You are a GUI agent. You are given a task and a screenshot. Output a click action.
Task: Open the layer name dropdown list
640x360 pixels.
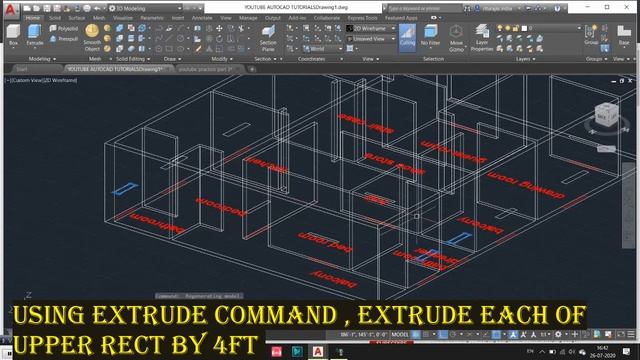(579, 28)
